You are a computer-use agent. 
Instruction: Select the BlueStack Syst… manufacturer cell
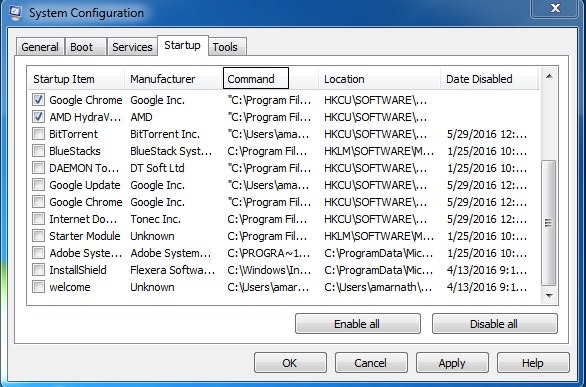click(x=171, y=151)
